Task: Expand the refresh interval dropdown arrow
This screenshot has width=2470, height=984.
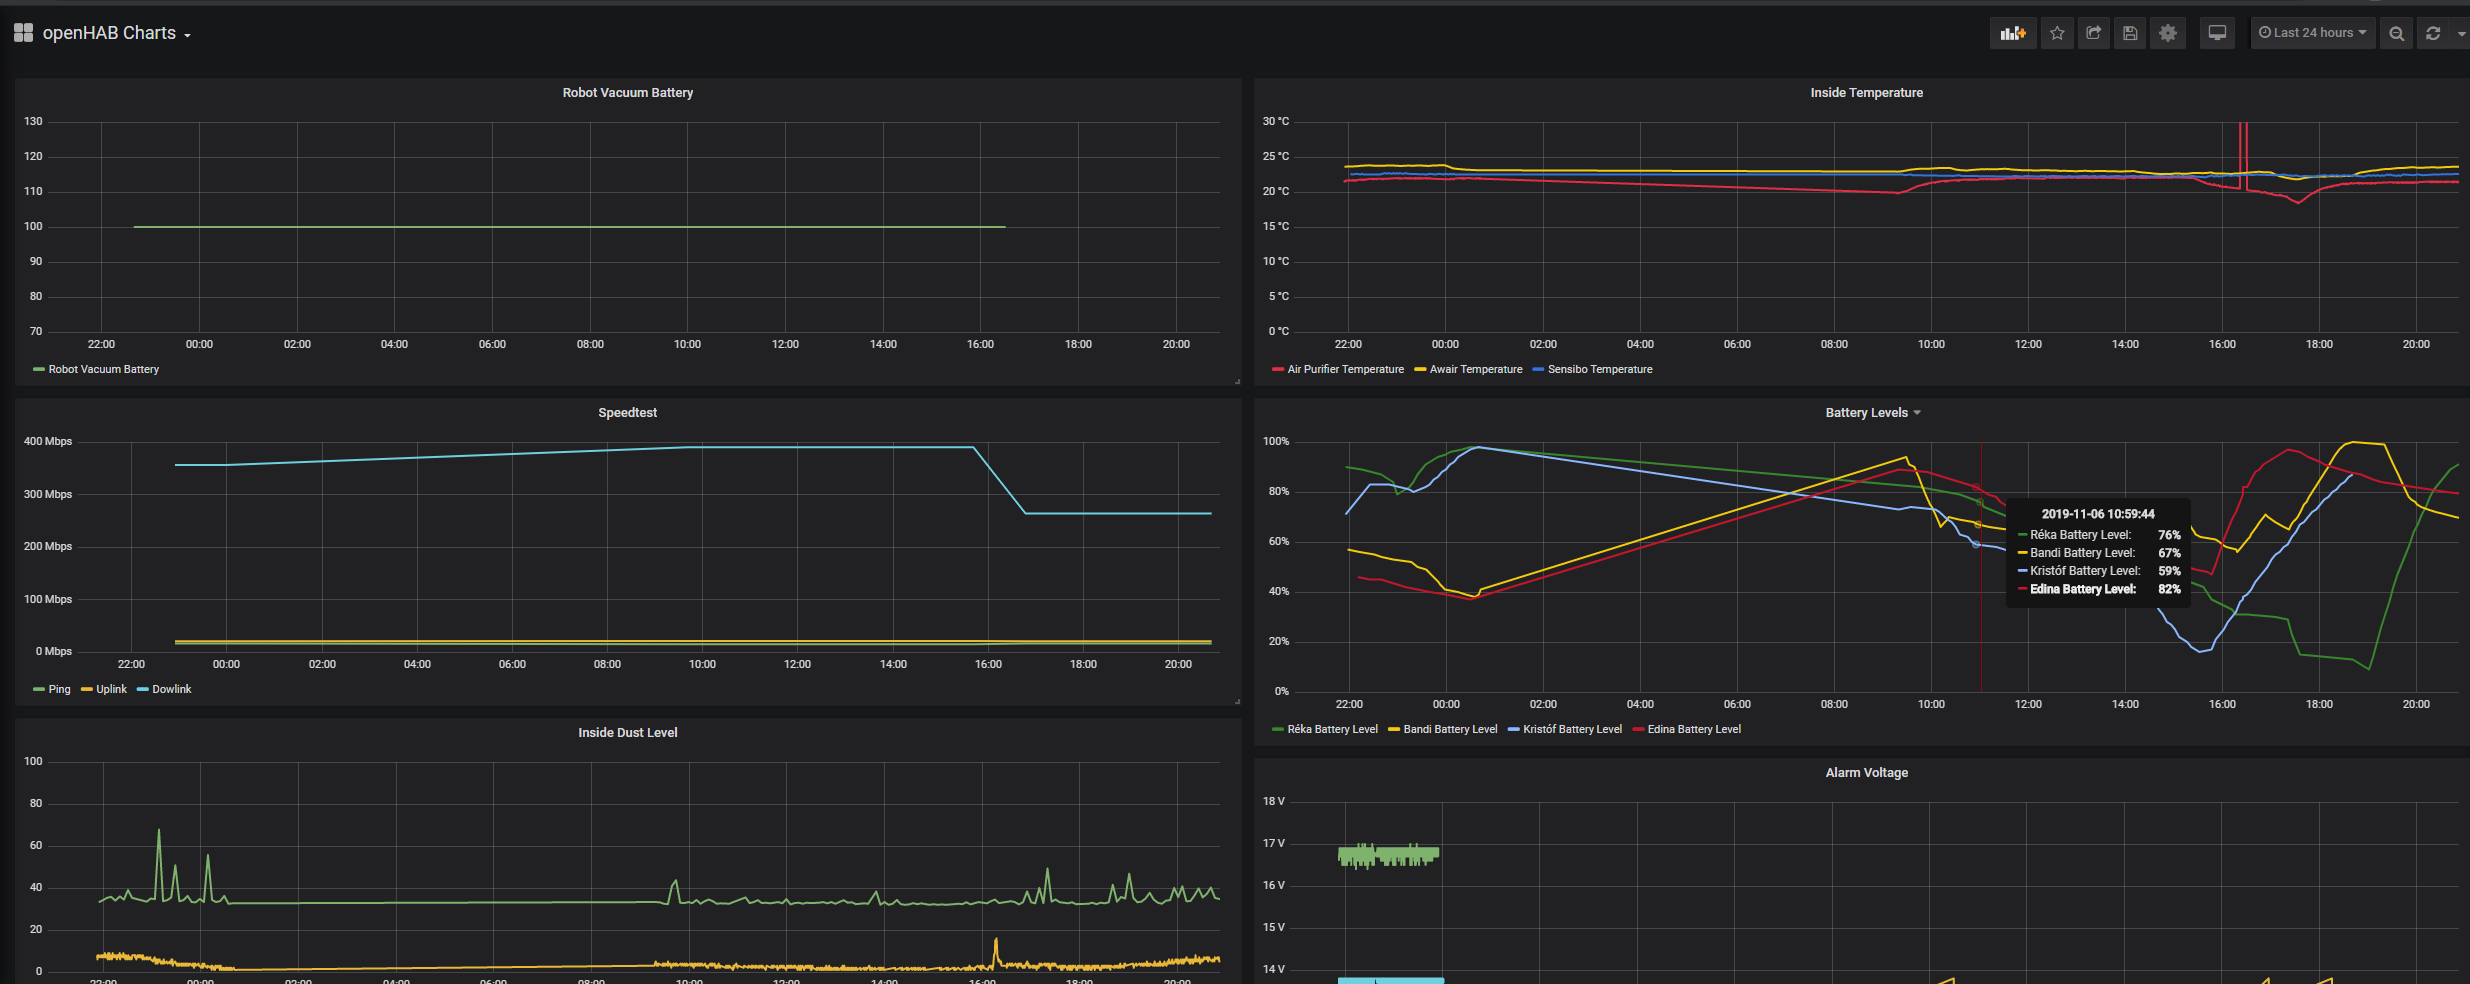Action: (x=2460, y=33)
